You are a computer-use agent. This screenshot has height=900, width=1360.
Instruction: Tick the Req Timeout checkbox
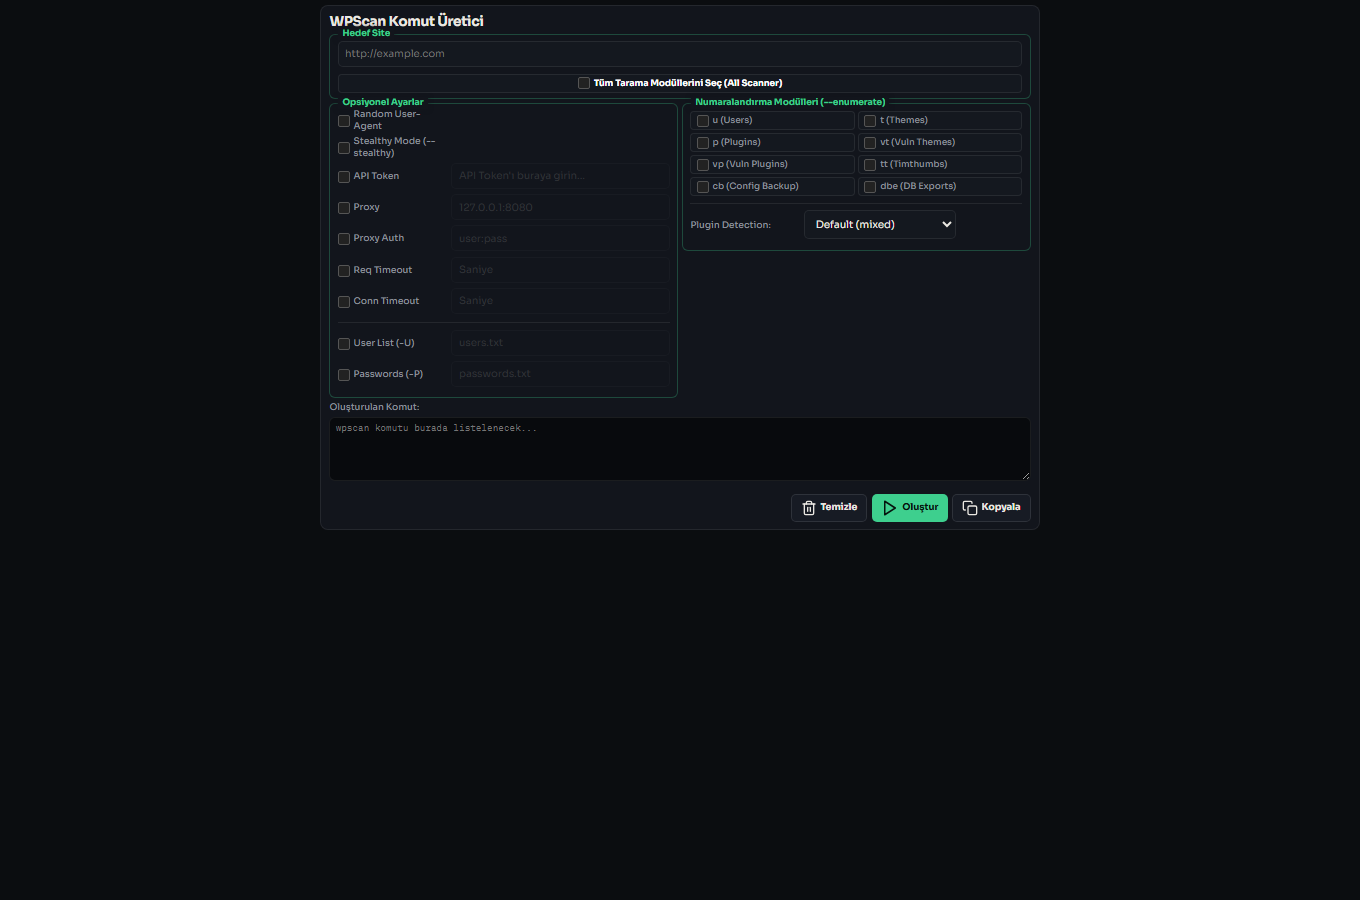pos(344,271)
